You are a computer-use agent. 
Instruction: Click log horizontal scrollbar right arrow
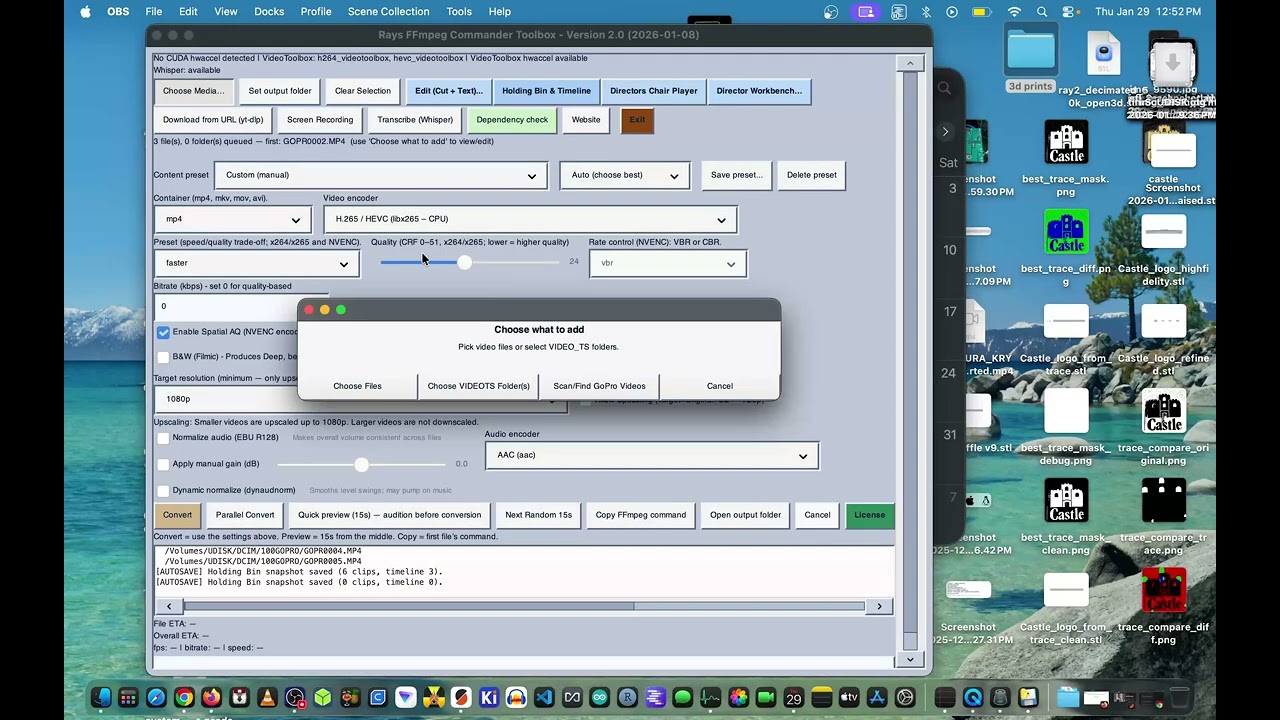(879, 606)
